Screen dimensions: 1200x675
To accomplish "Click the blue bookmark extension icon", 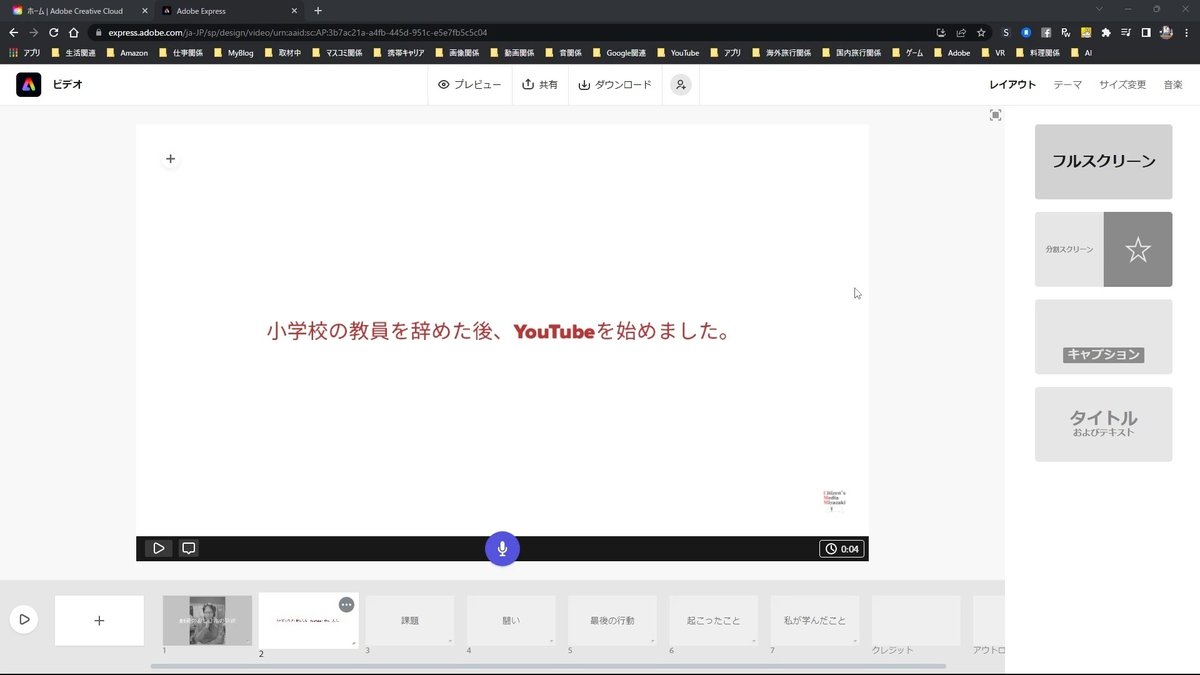I will (1026, 32).
